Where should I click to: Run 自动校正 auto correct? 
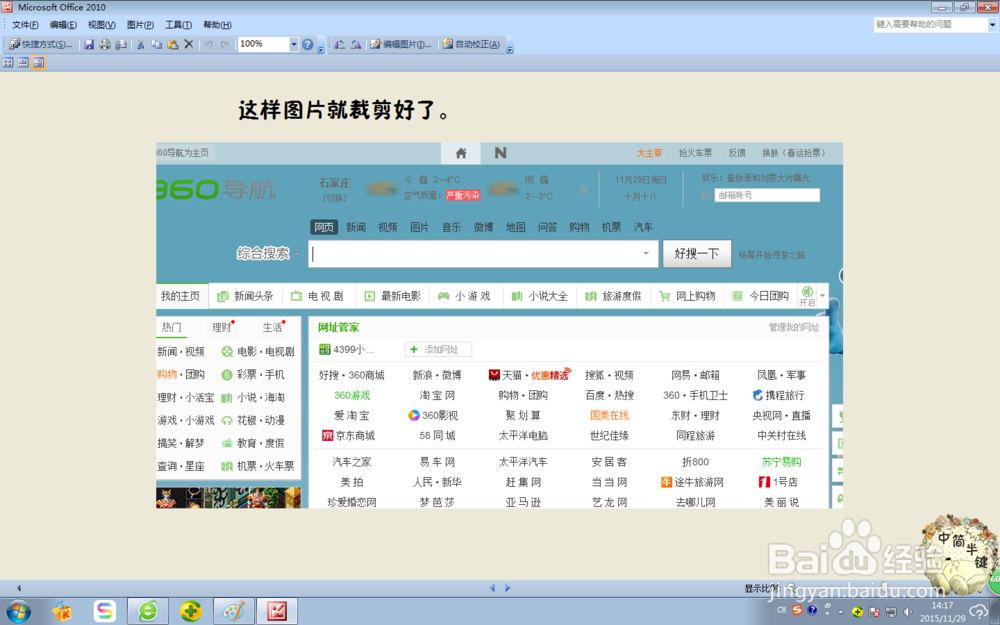(471, 44)
